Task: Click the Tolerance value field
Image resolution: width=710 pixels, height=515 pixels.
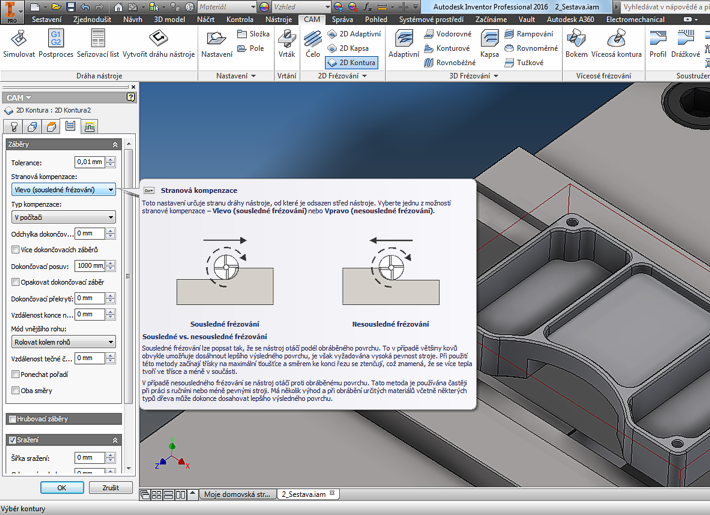Action: point(89,162)
